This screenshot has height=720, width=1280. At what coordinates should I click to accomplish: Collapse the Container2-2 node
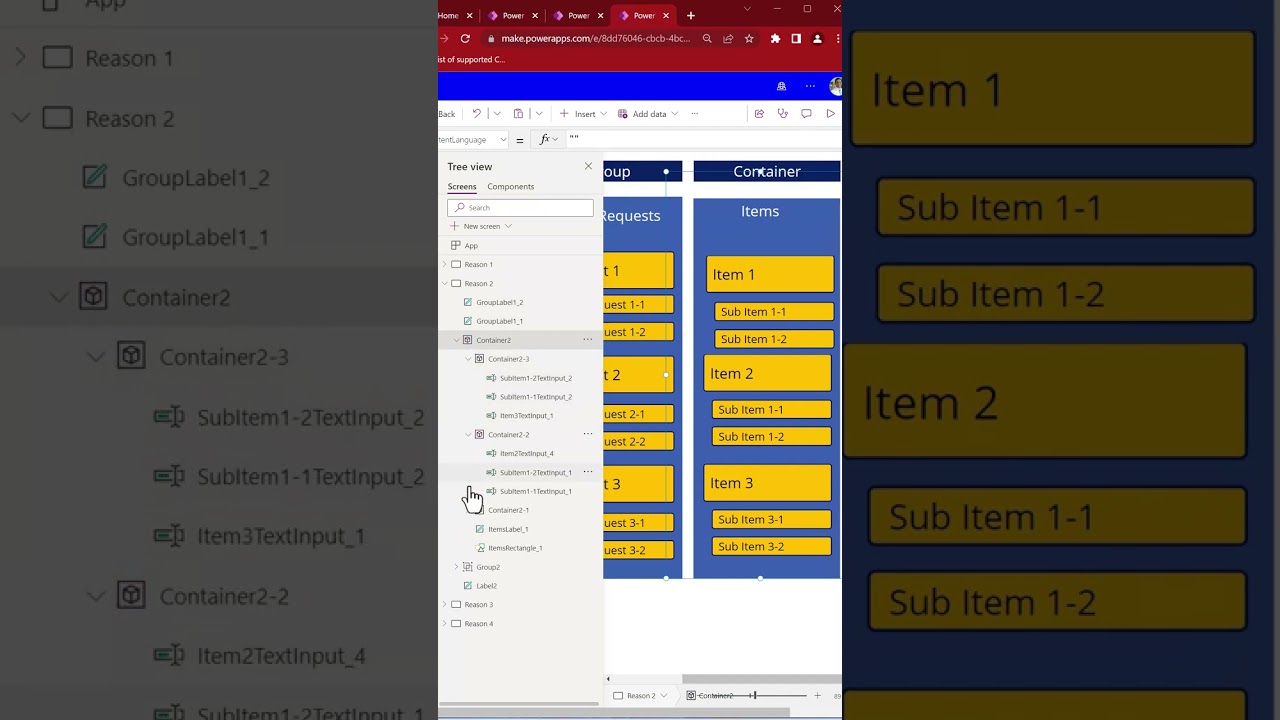point(468,435)
